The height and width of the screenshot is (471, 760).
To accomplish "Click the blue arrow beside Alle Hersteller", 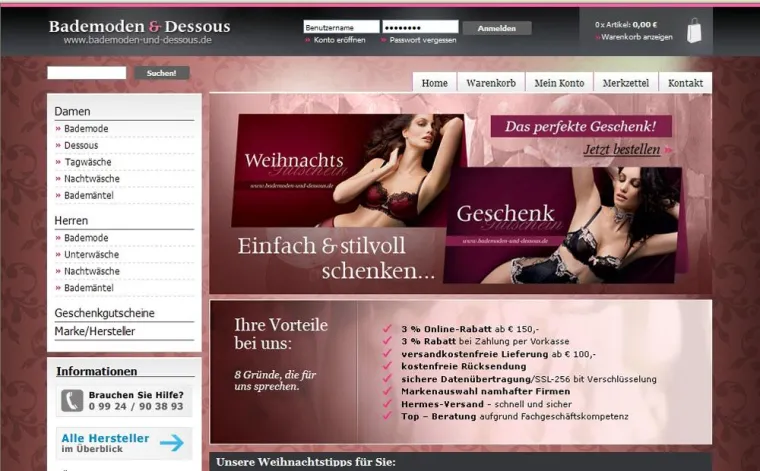I will (172, 442).
